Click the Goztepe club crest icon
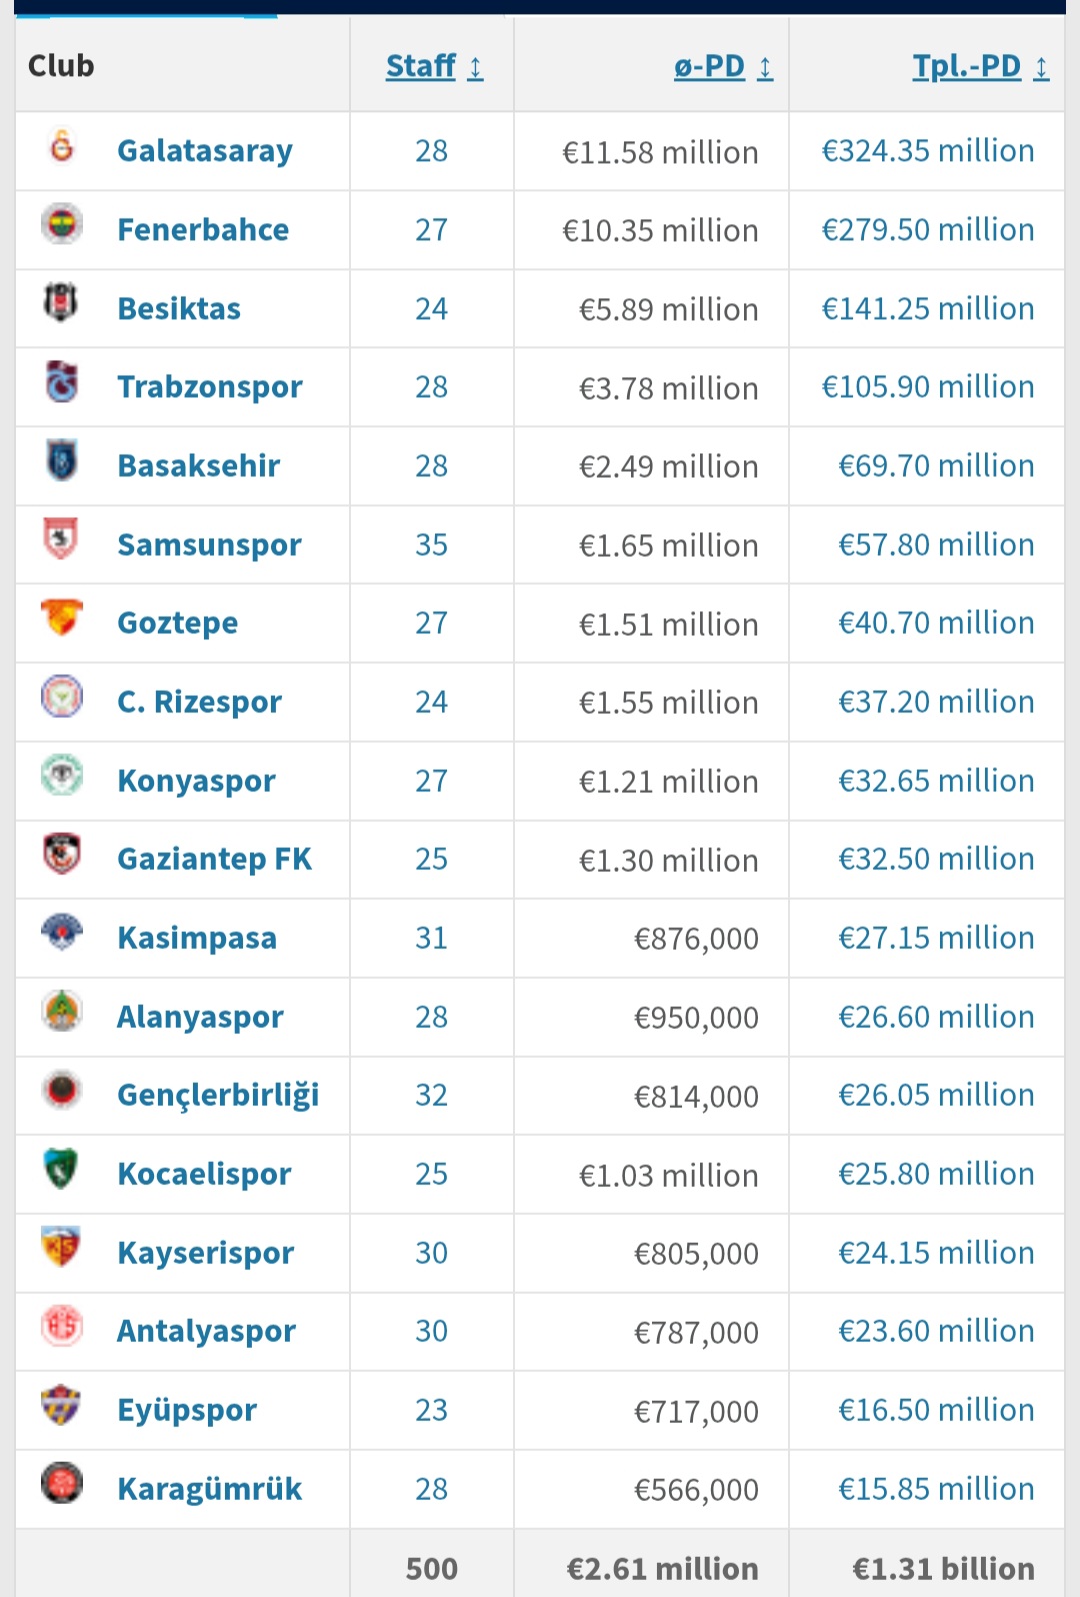The image size is (1080, 1597). coord(62,618)
